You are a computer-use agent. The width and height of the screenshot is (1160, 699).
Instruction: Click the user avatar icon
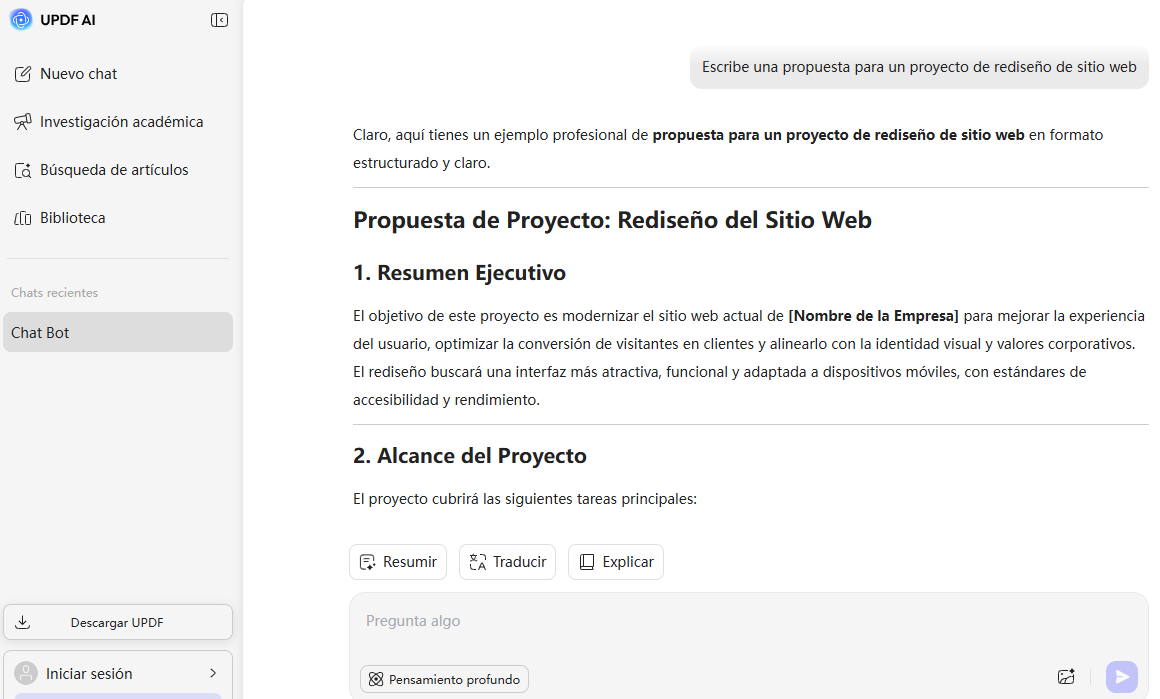point(26,673)
